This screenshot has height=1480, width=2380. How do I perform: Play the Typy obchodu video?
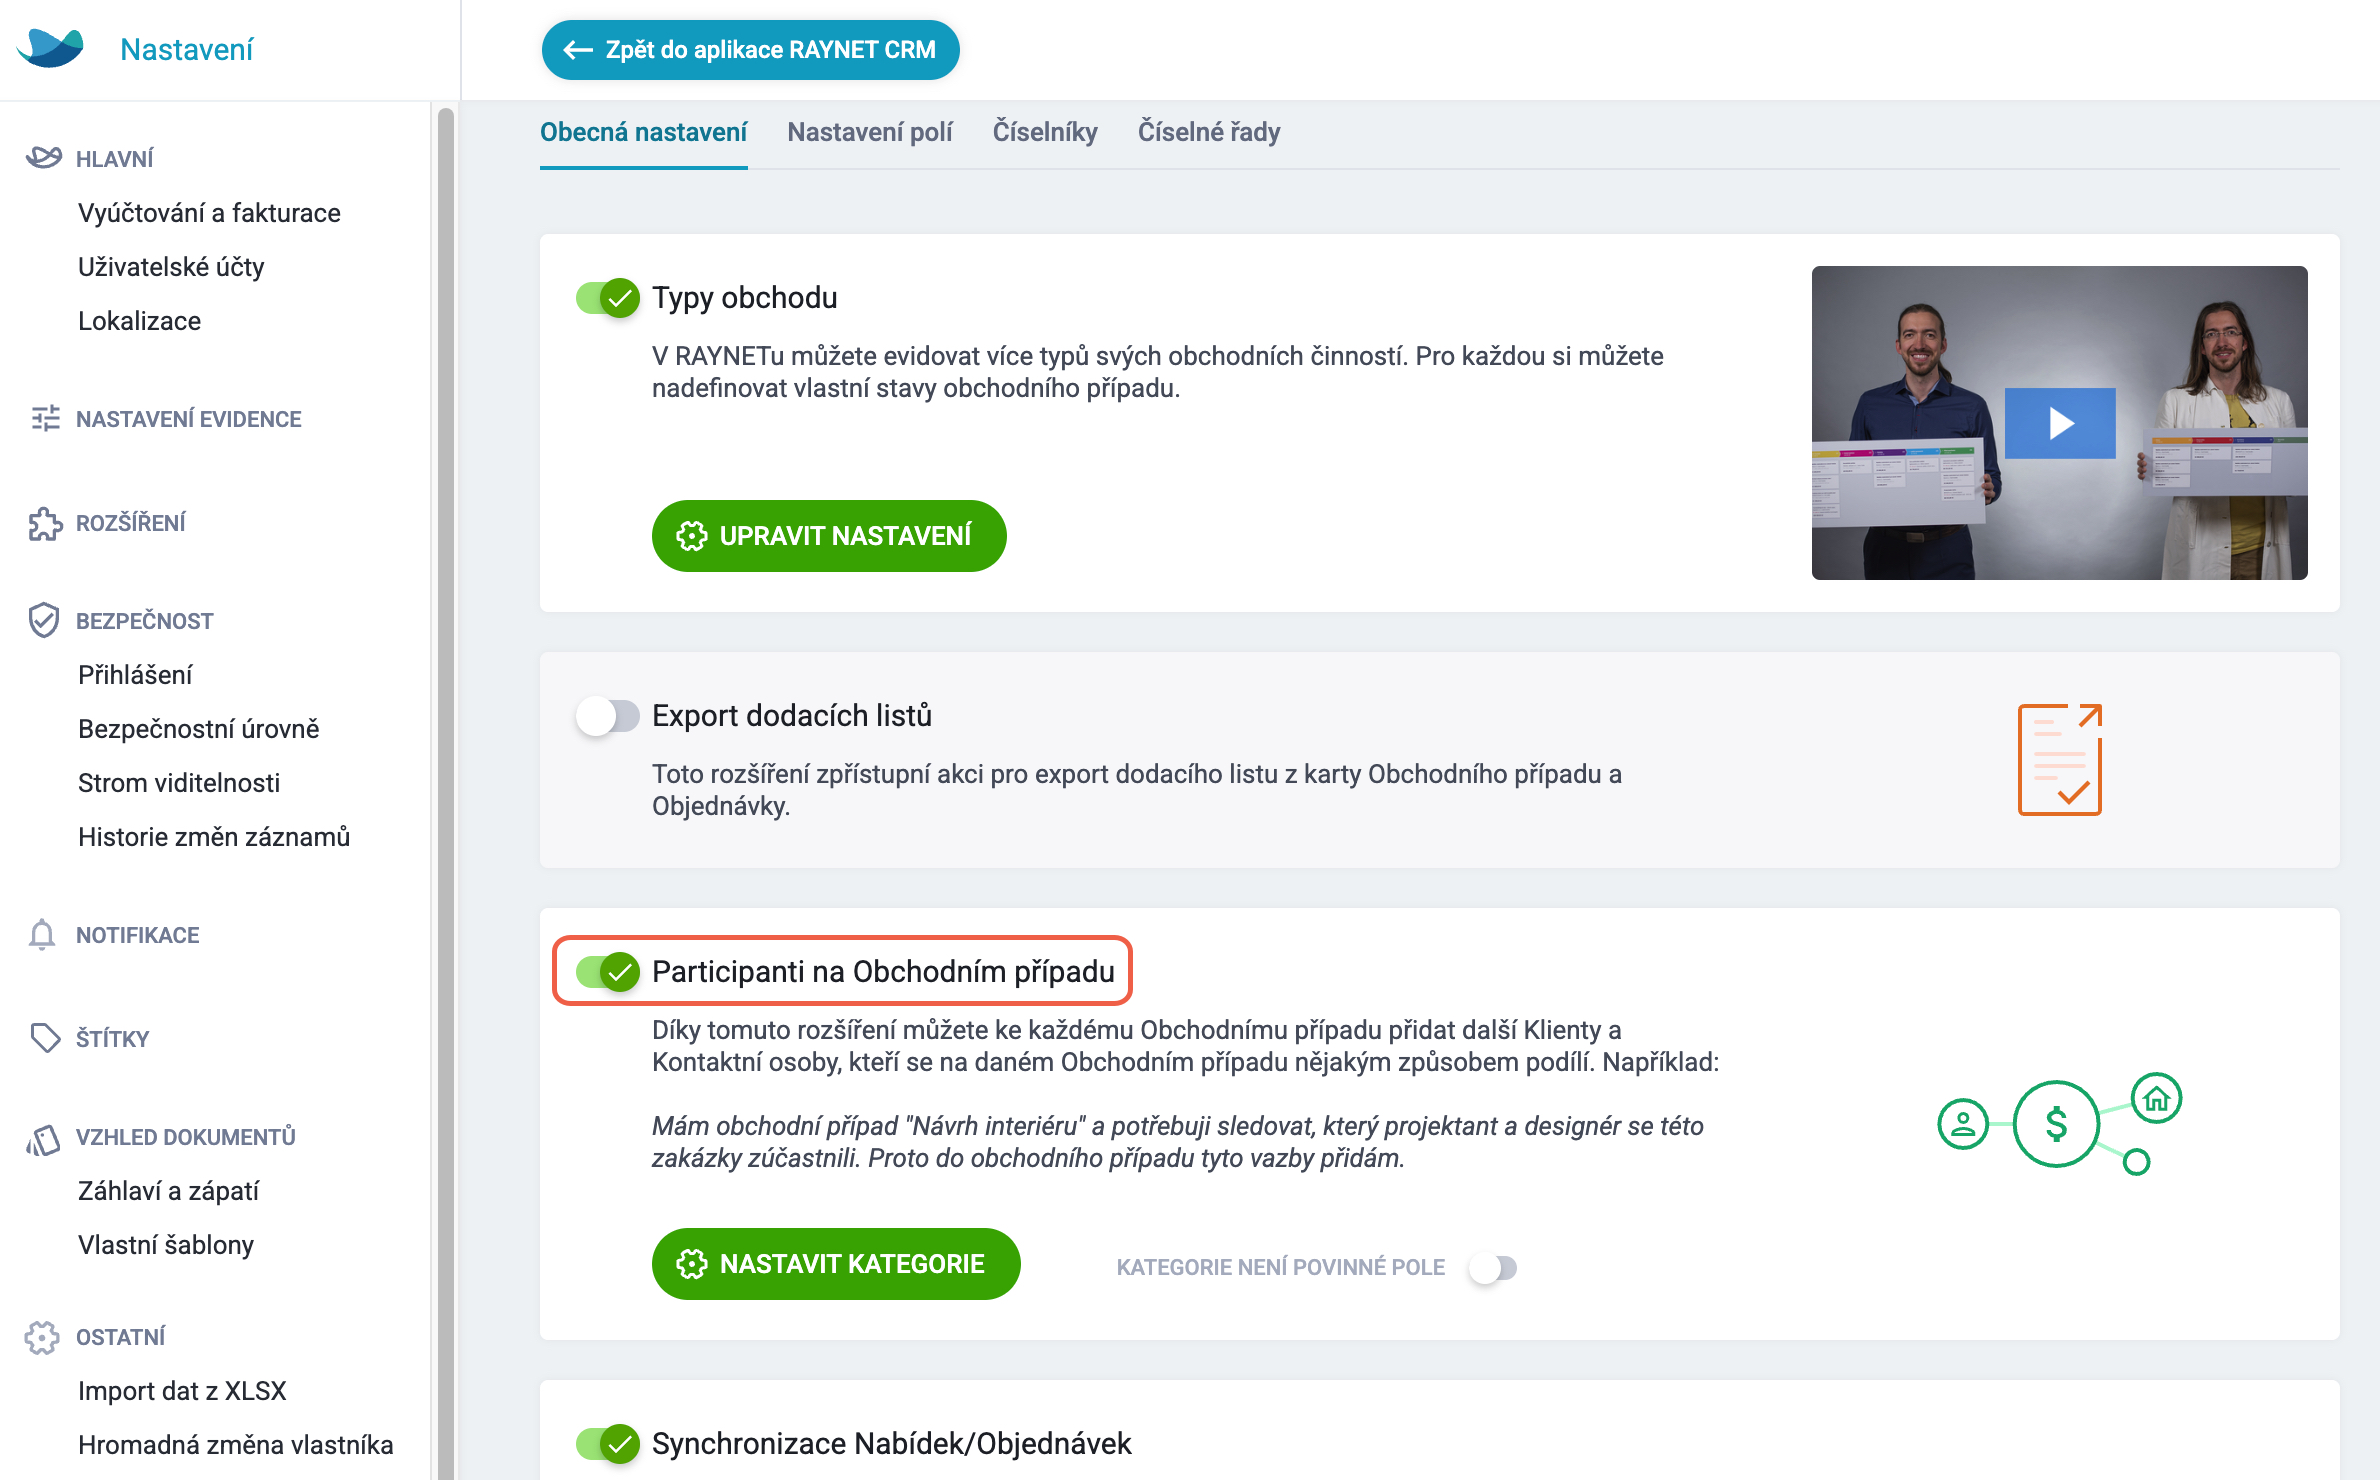tap(2060, 423)
